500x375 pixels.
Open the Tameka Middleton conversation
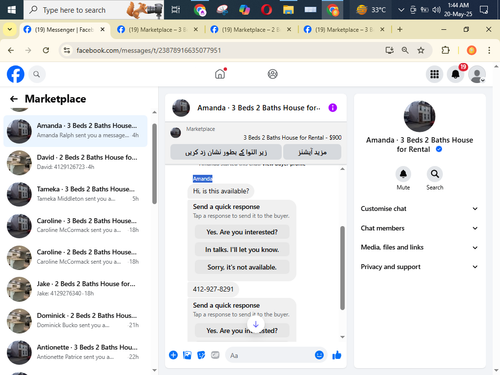coord(75,194)
